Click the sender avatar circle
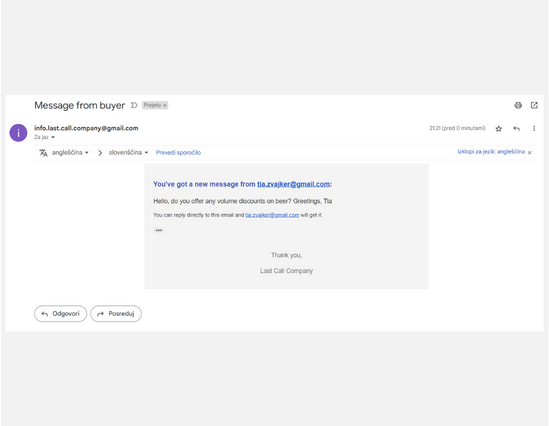 tap(18, 133)
